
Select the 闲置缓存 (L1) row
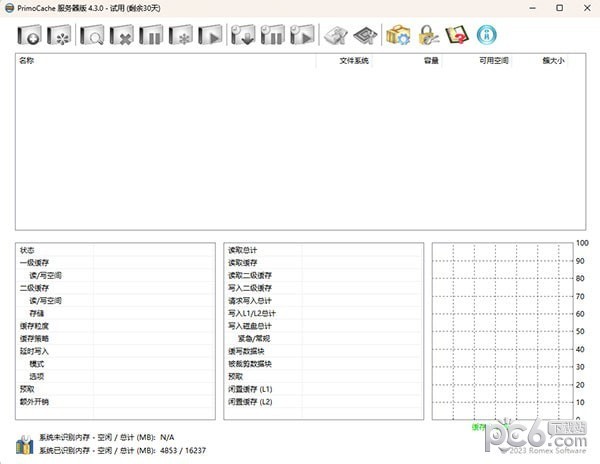coord(324,389)
